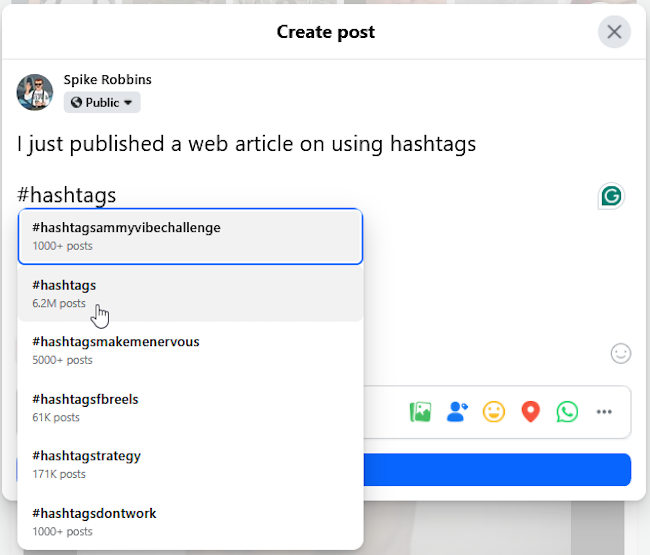
Task: Close the Create post dialog
Action: click(614, 32)
